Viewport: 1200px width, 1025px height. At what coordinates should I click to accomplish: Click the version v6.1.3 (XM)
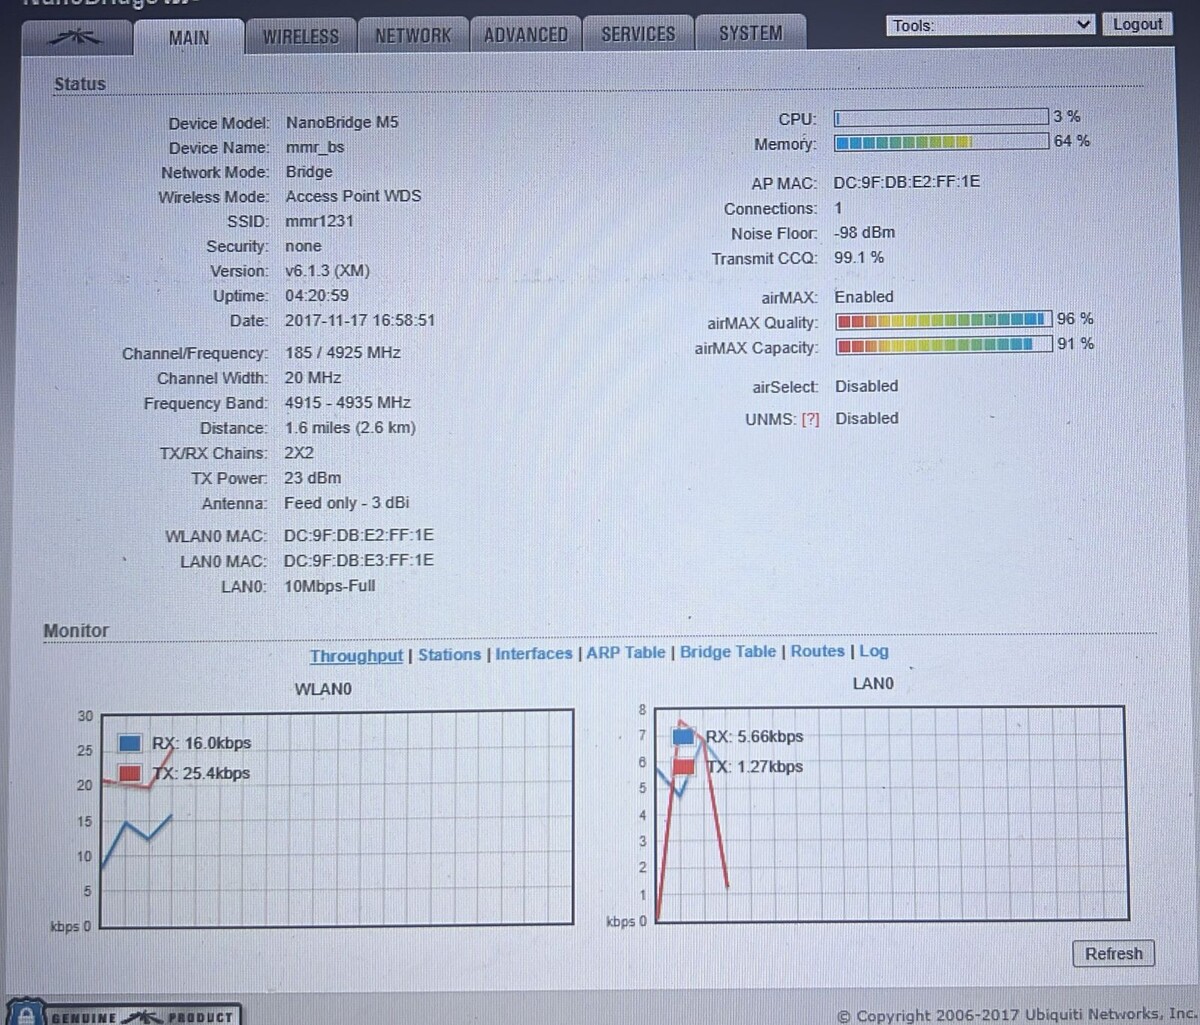coord(327,271)
